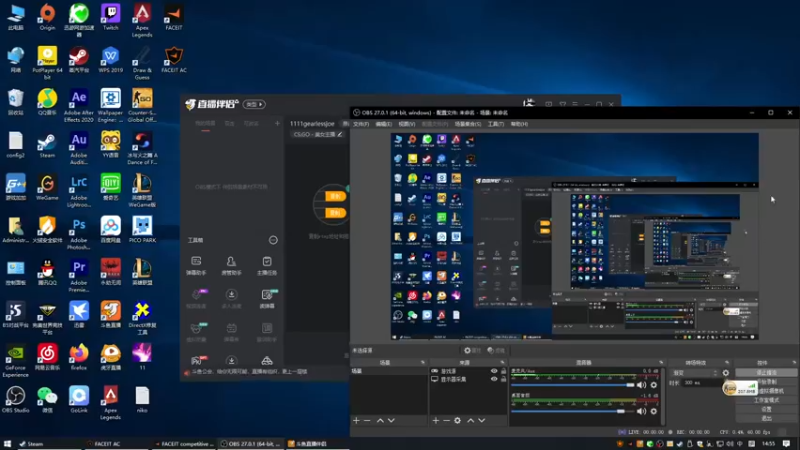This screenshot has width=800, height=450.
Task: Pop out the Controls dock
Action: point(794,362)
